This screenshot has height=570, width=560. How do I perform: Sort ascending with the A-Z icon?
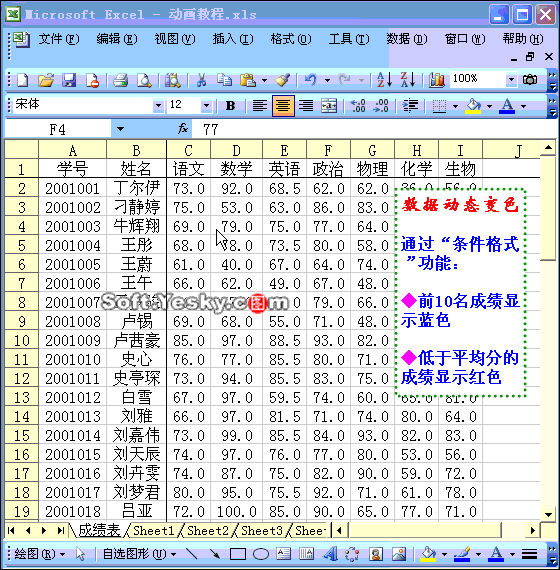pos(384,80)
